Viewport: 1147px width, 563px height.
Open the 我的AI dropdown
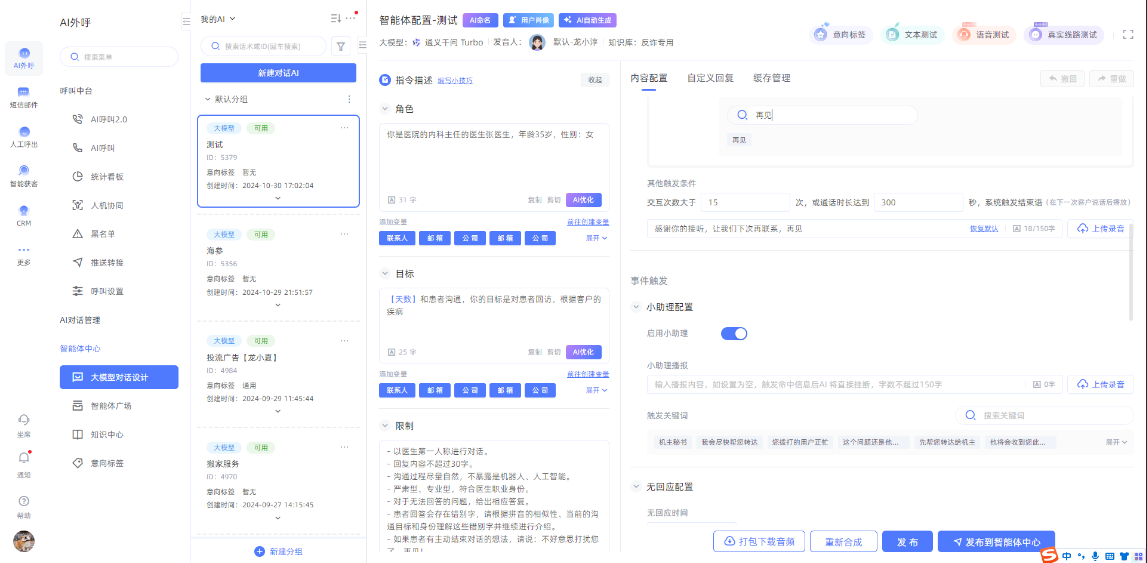pyautogui.click(x=218, y=19)
